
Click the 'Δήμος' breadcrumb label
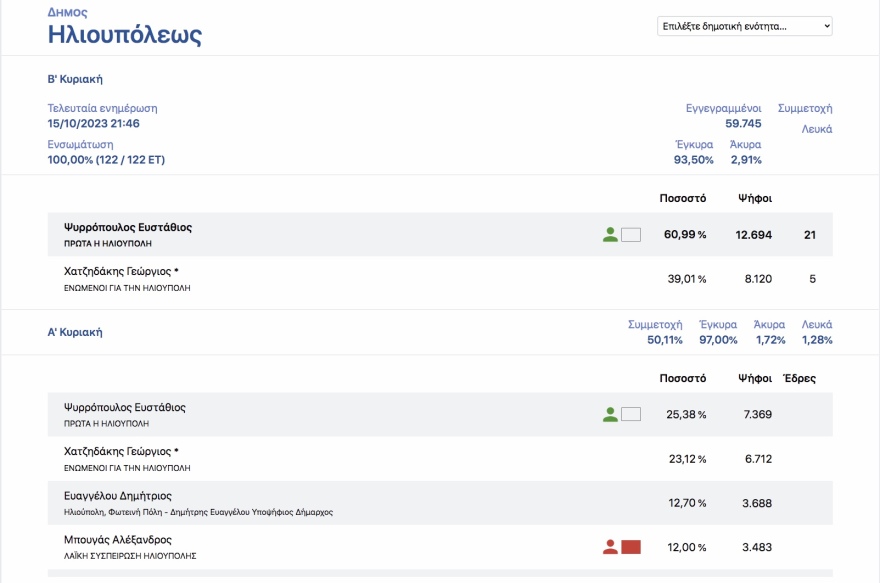pyautogui.click(x=67, y=13)
